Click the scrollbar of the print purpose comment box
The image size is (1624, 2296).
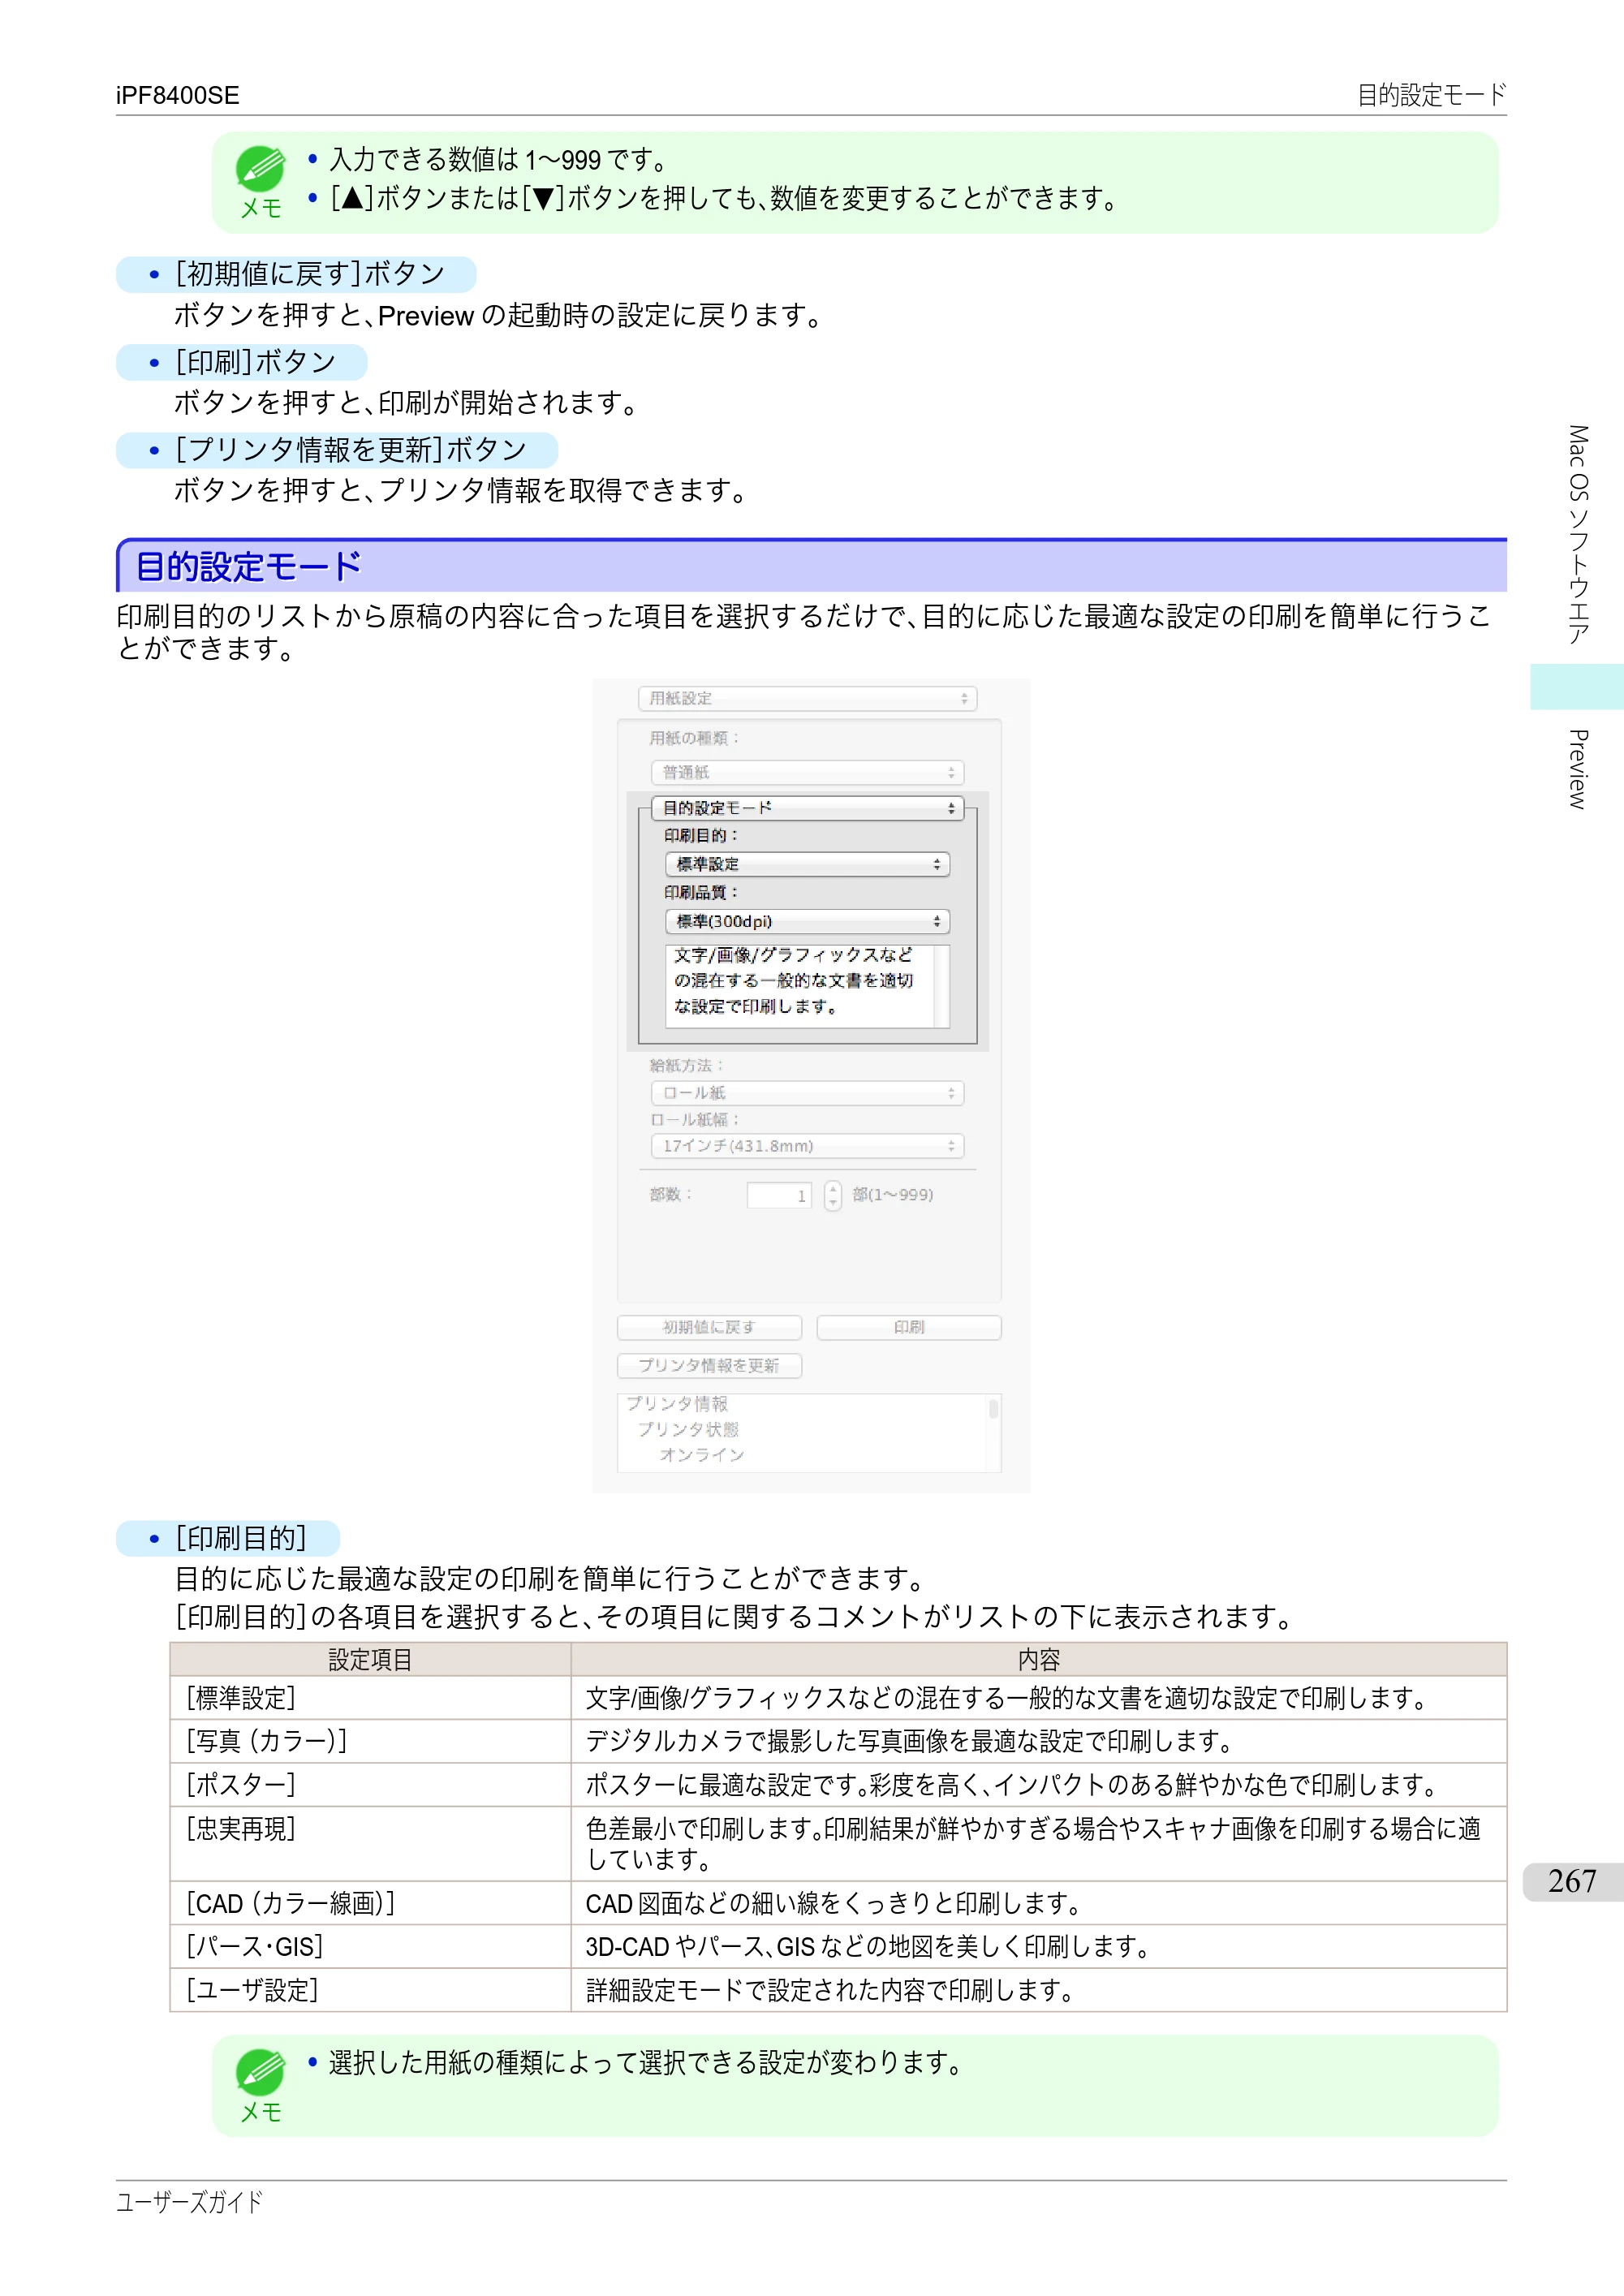pos(941,986)
